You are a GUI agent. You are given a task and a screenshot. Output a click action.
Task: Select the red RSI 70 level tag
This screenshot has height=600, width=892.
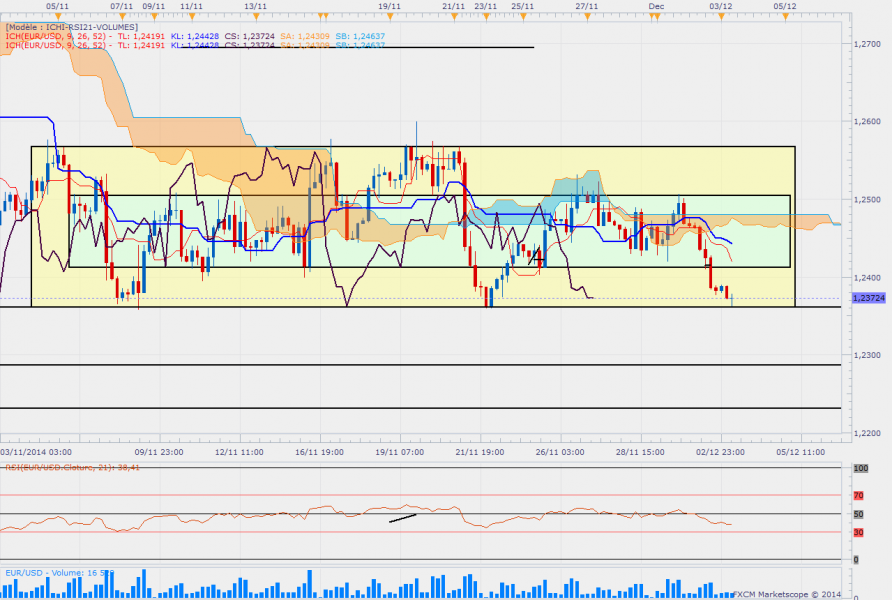(858, 495)
